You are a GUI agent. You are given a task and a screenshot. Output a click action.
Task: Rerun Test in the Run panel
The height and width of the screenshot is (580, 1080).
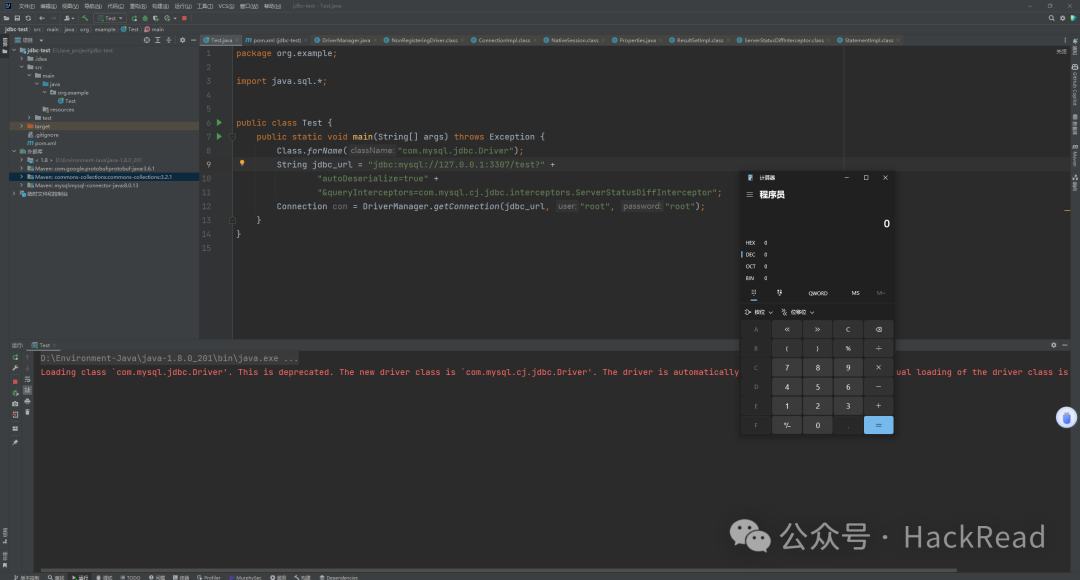click(x=15, y=358)
